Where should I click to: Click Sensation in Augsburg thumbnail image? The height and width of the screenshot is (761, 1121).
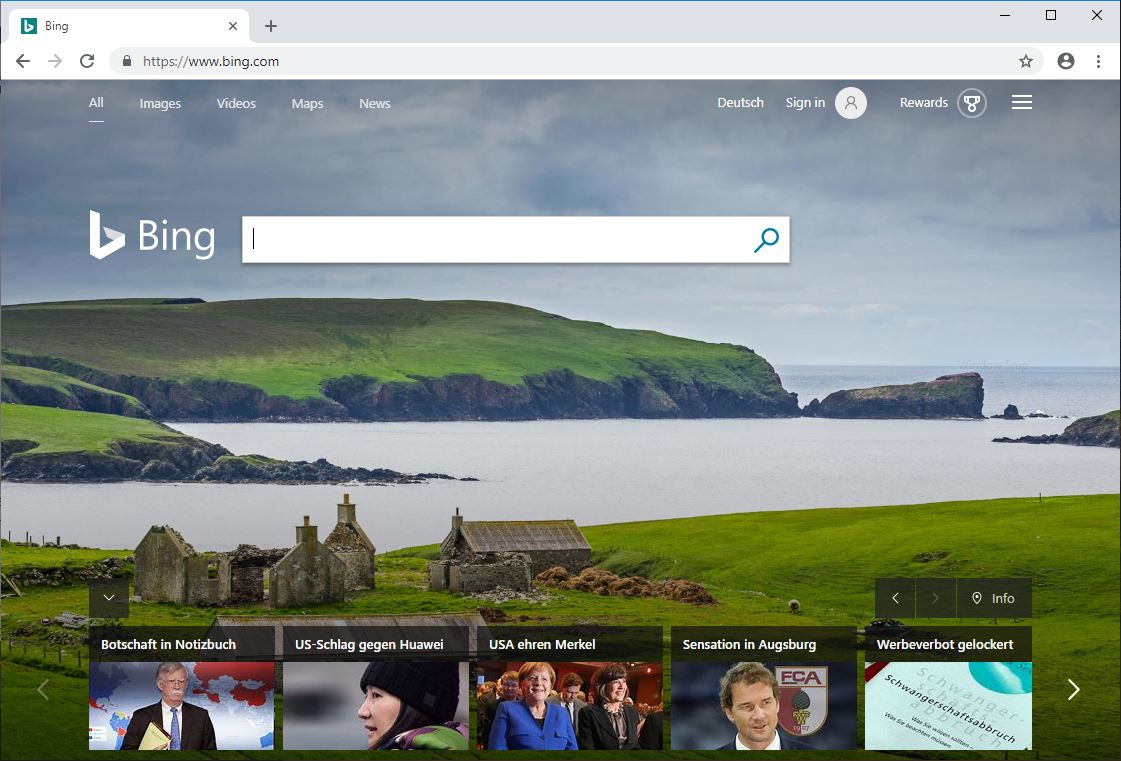(764, 706)
